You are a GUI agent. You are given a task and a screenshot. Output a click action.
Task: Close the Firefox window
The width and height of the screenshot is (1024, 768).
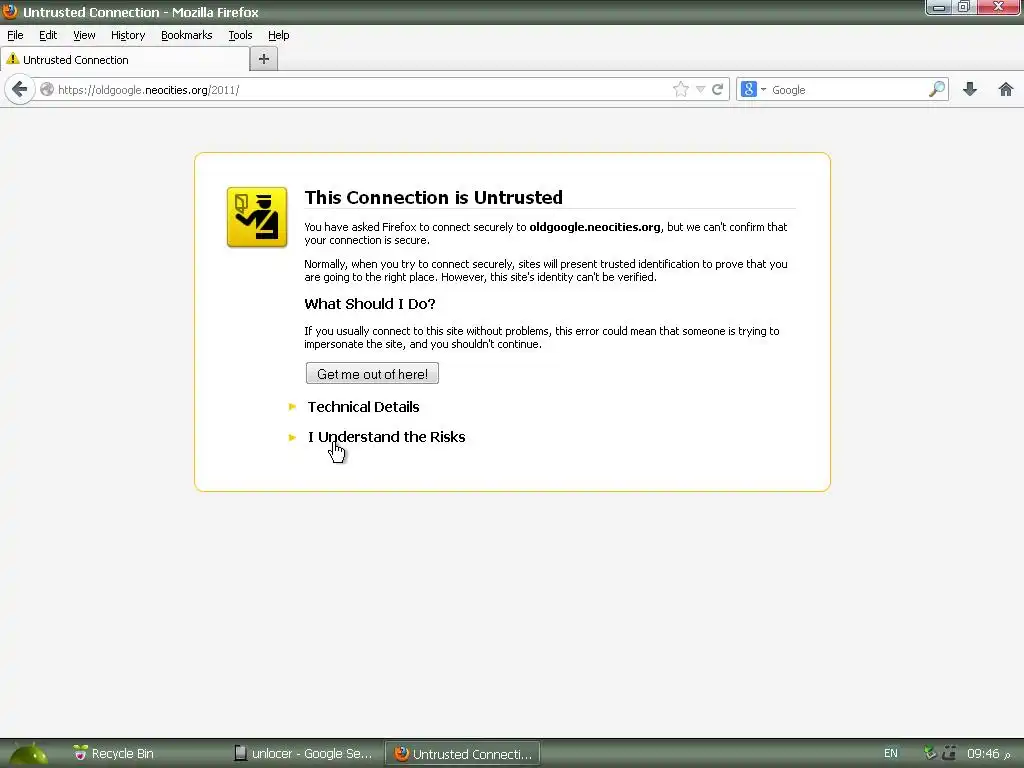click(999, 7)
